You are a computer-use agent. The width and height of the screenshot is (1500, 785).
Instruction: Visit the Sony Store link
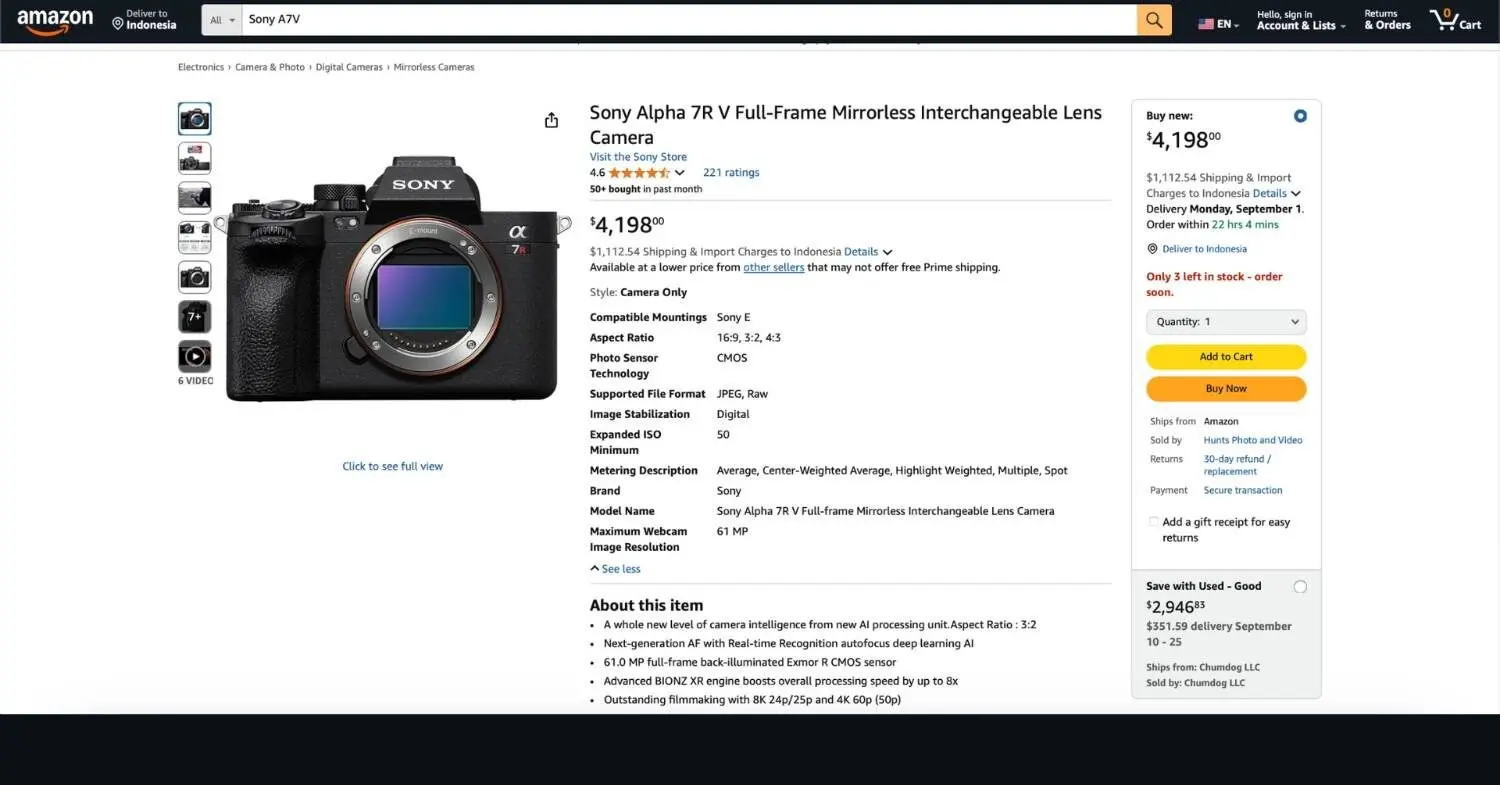(x=638, y=157)
